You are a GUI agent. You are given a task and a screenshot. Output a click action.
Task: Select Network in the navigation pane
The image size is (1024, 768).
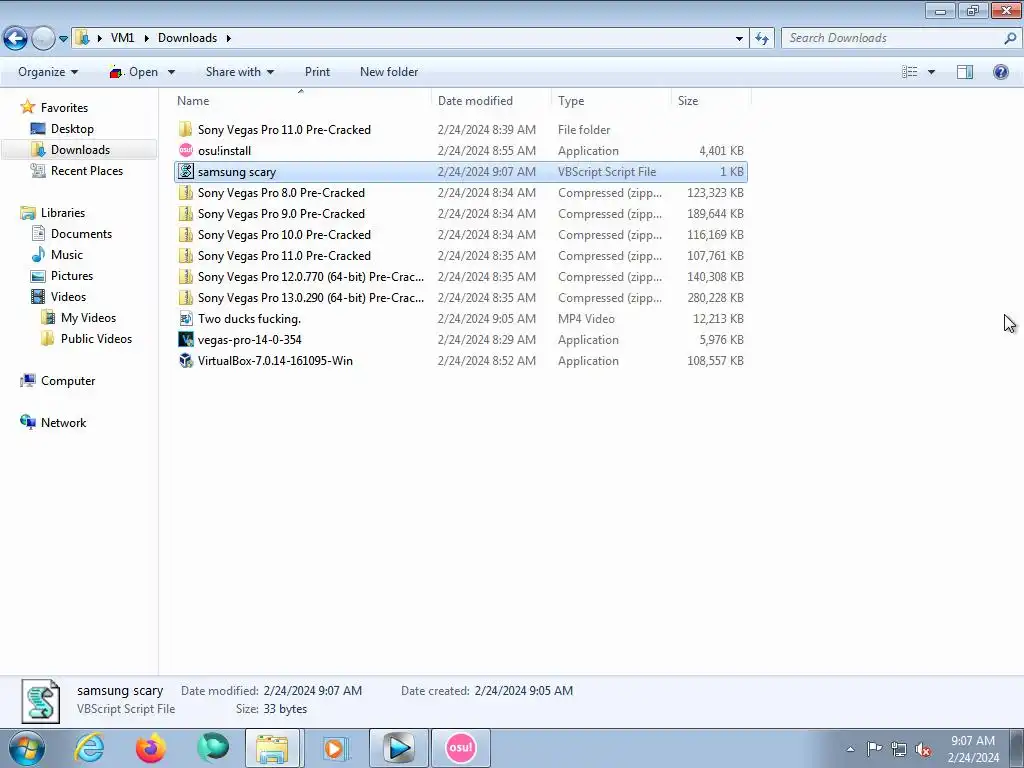(63, 423)
